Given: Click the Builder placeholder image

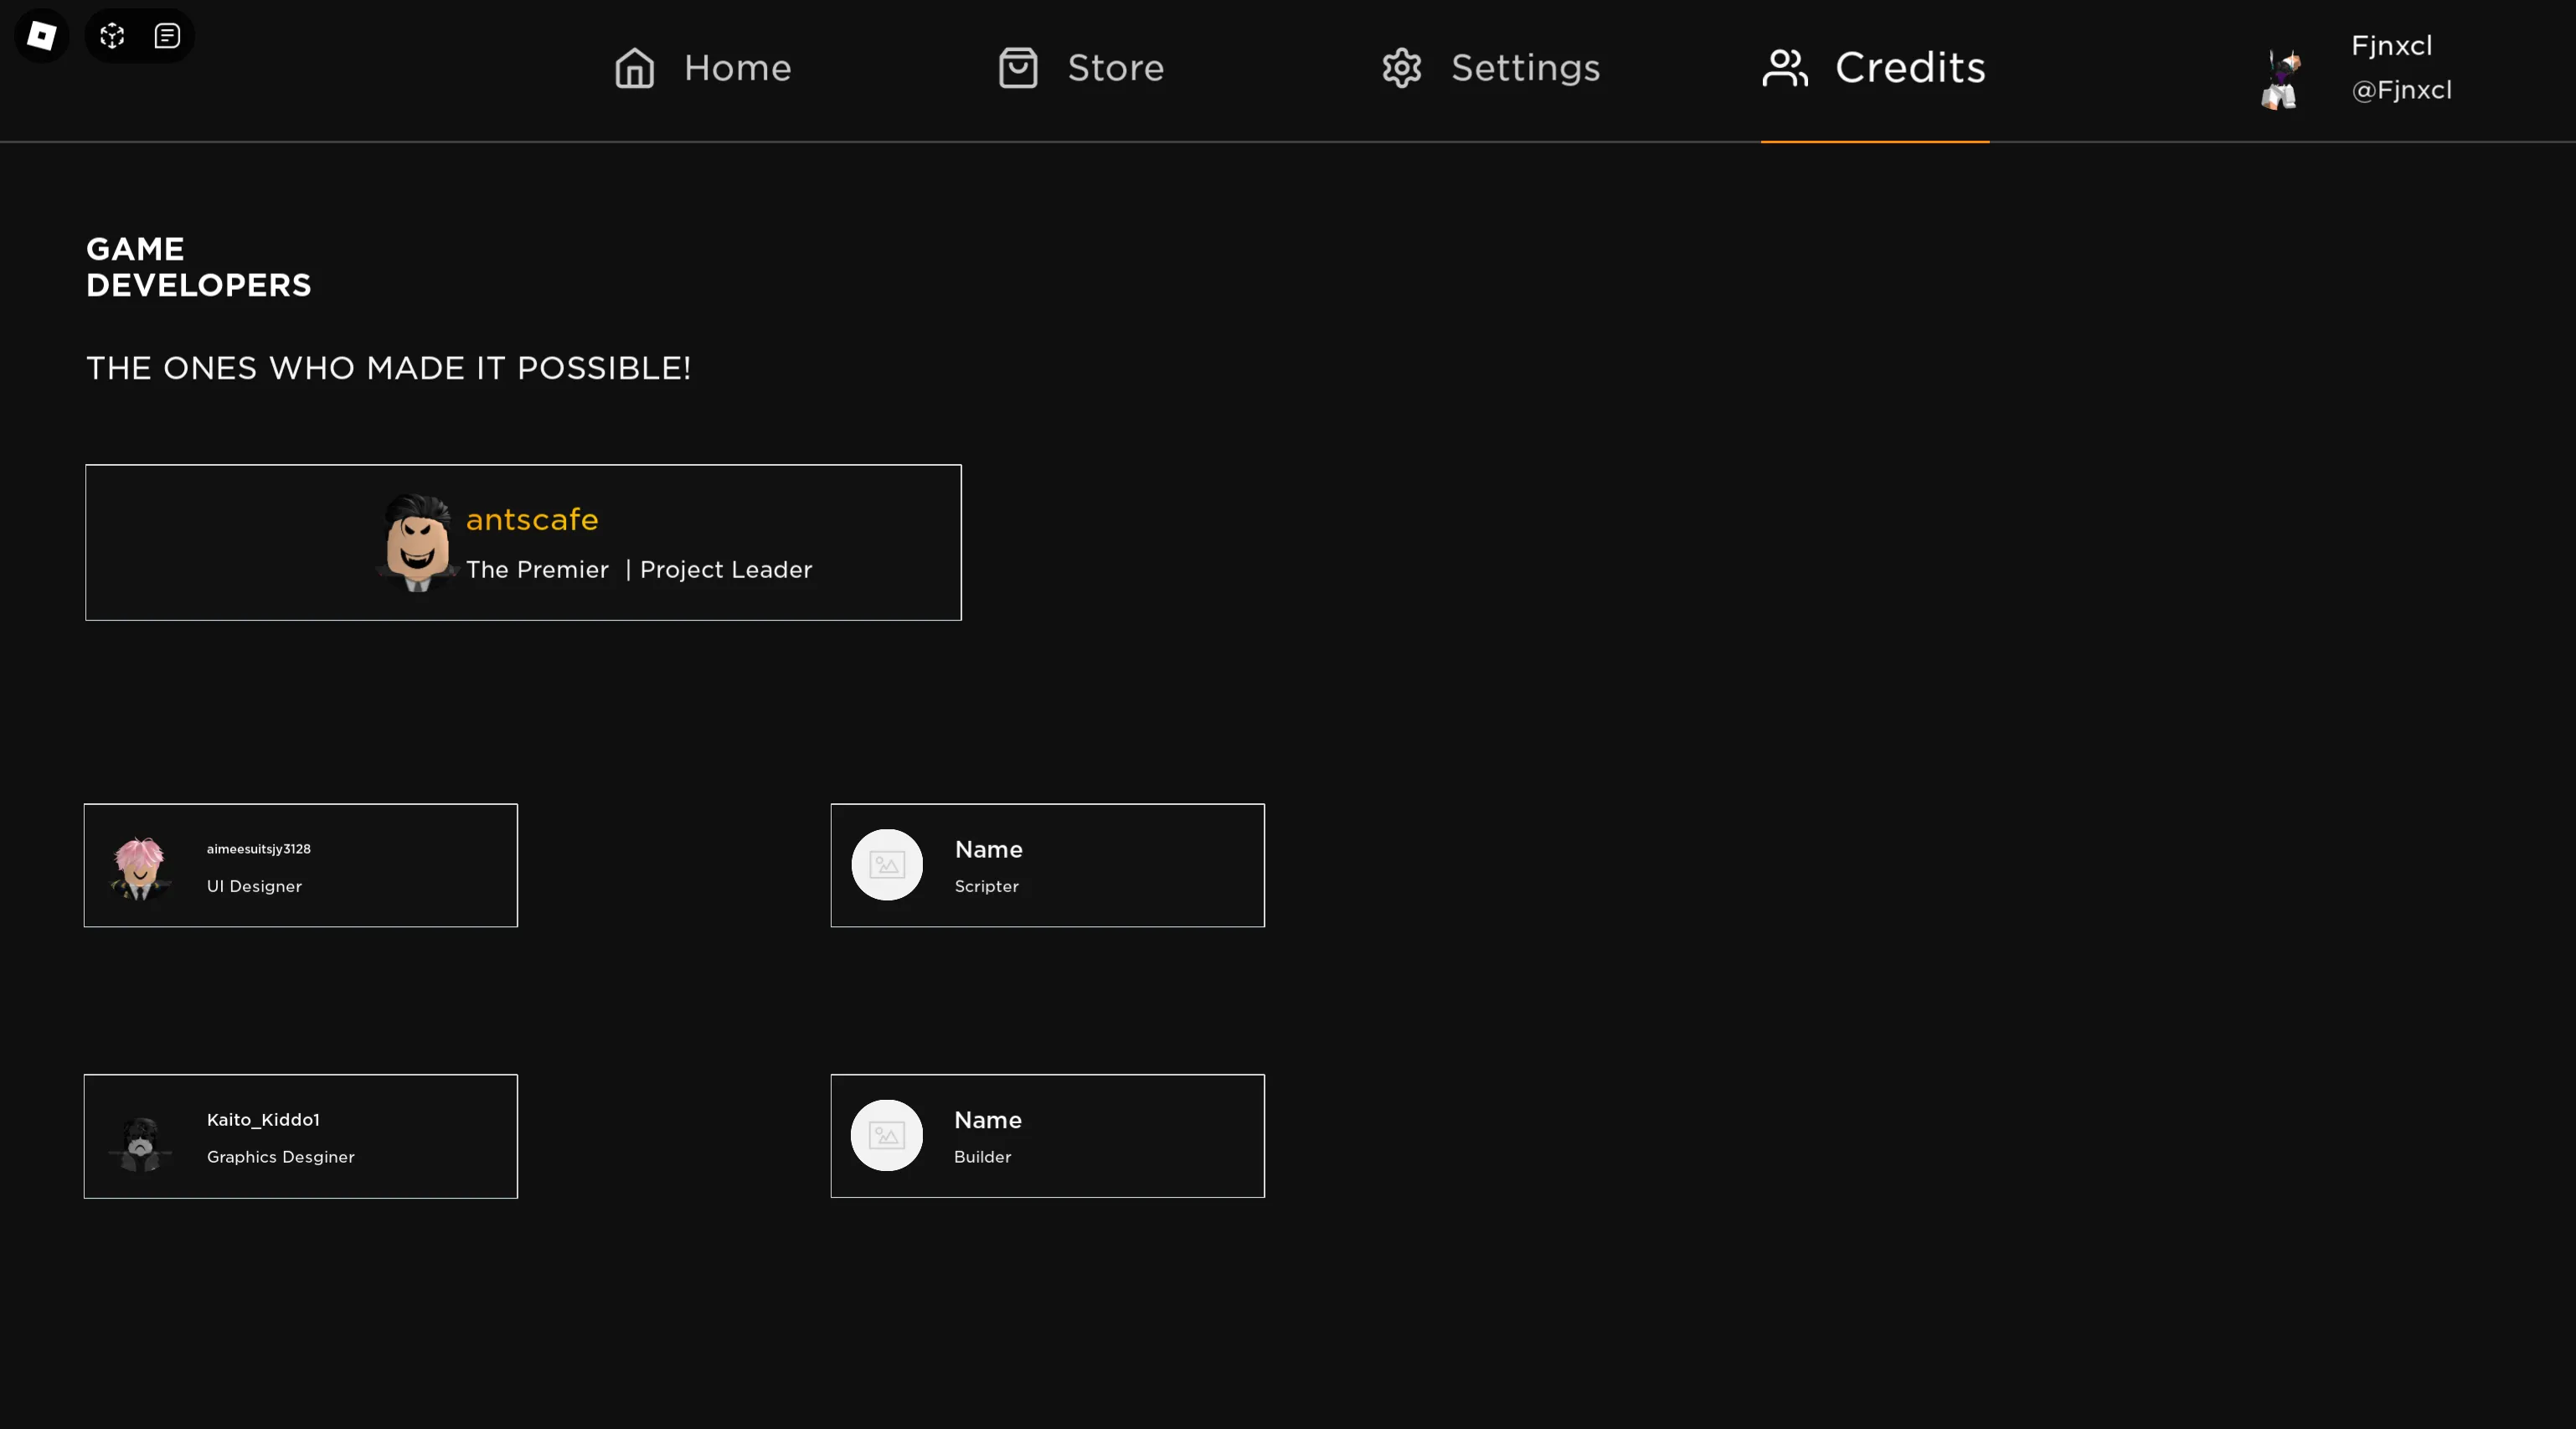Looking at the screenshot, I should click(x=886, y=1135).
